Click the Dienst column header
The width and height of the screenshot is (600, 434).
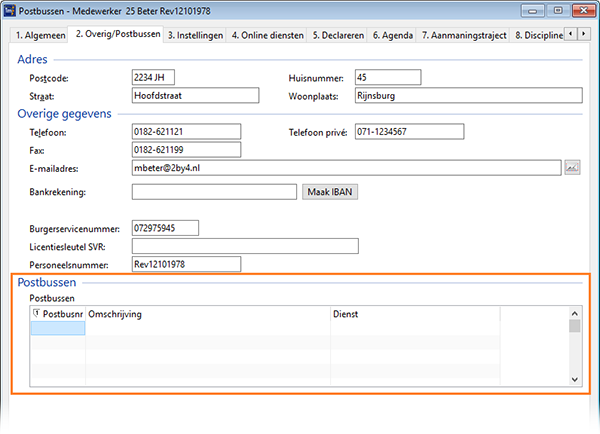(415, 314)
